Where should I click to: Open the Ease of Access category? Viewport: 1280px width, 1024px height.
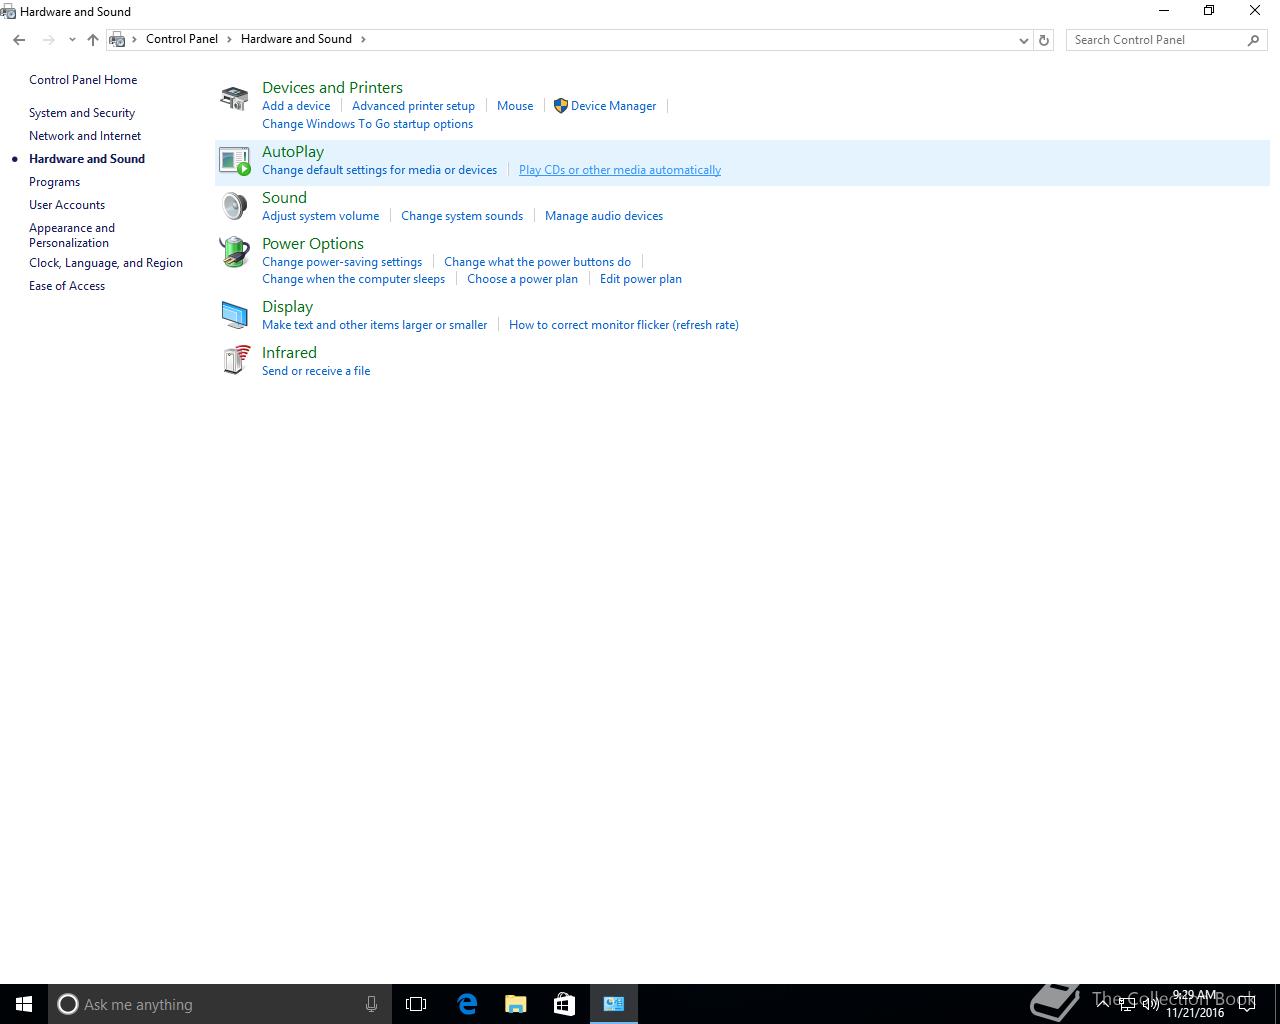click(x=67, y=286)
